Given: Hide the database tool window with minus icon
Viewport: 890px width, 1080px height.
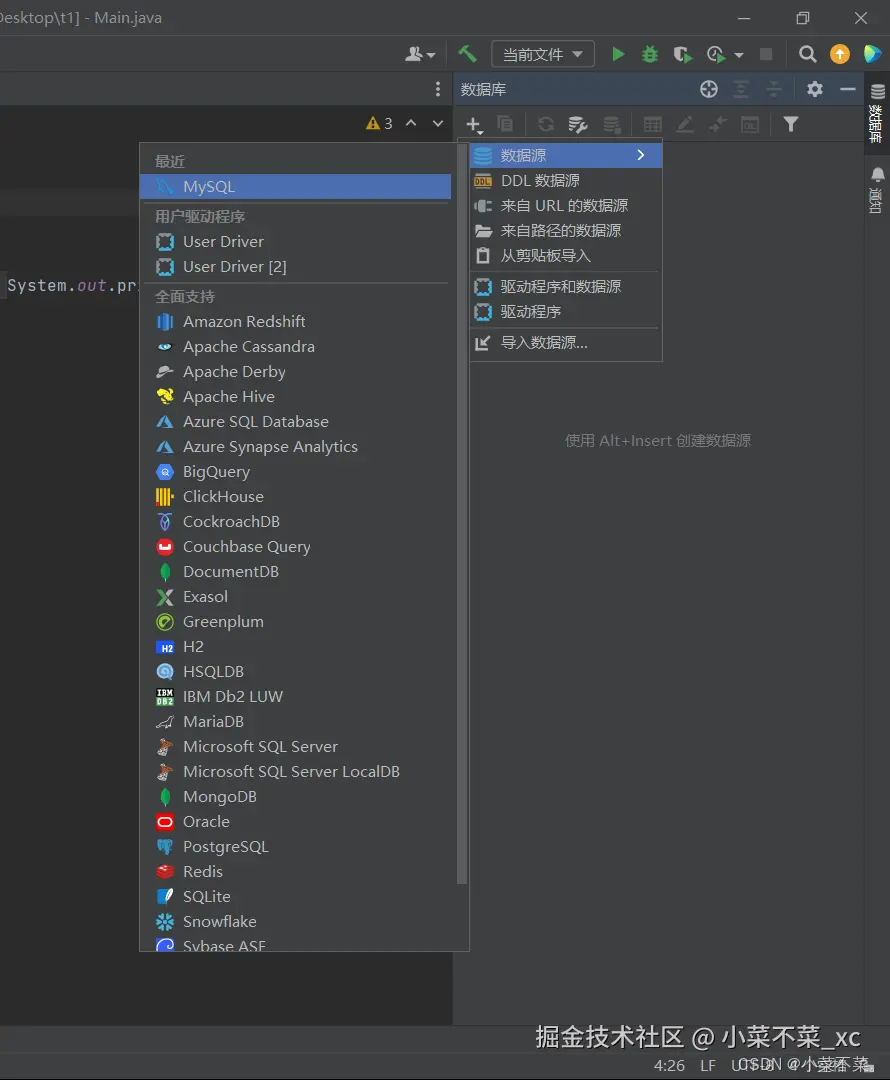Looking at the screenshot, I should tap(848, 89).
